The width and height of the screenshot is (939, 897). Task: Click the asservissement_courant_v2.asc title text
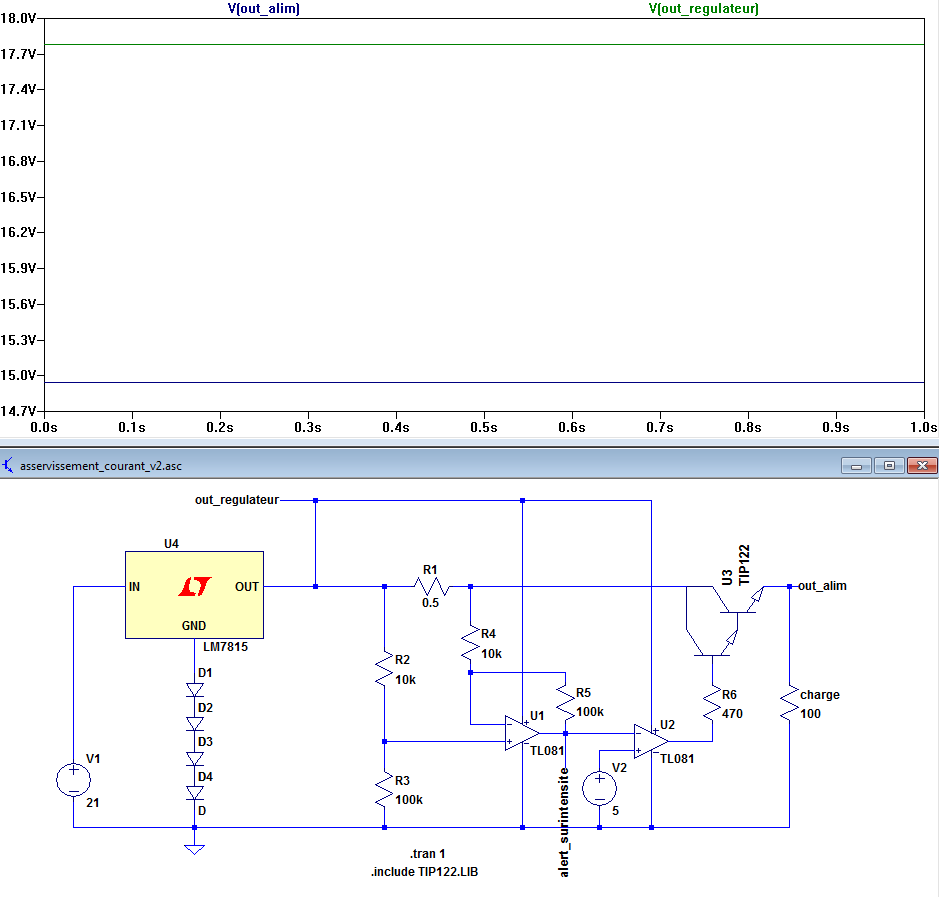pyautogui.click(x=101, y=466)
